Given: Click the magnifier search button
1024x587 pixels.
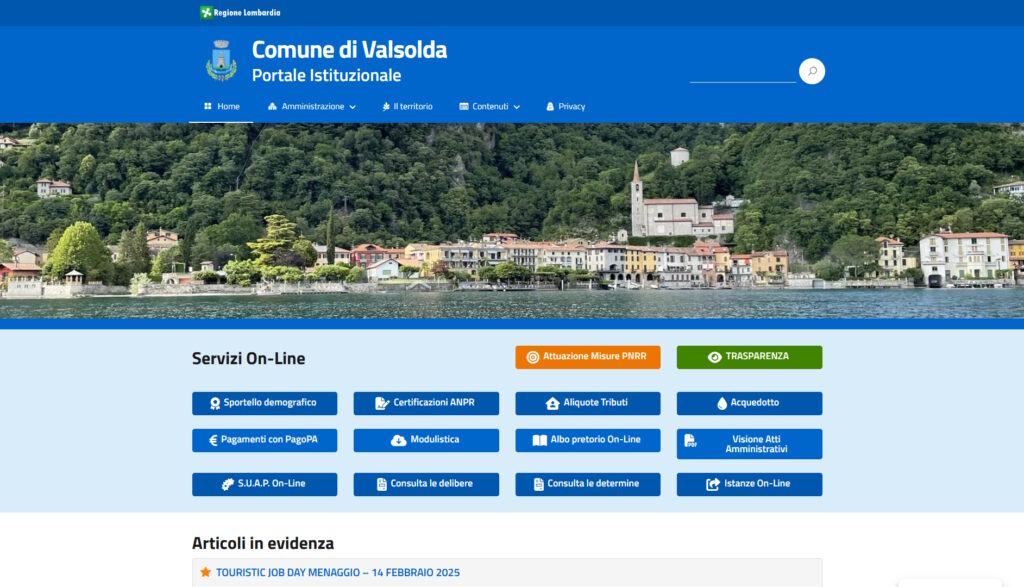Looking at the screenshot, I should click(812, 71).
